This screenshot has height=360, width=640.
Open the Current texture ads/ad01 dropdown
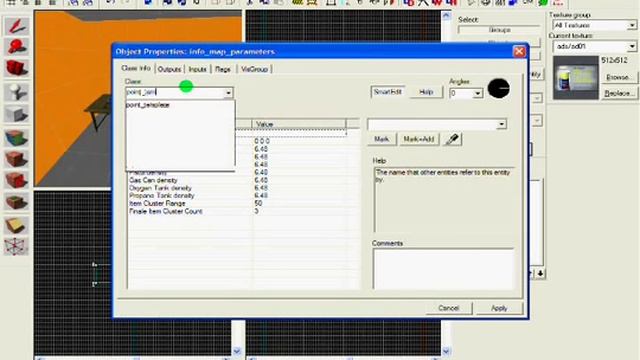(x=631, y=46)
